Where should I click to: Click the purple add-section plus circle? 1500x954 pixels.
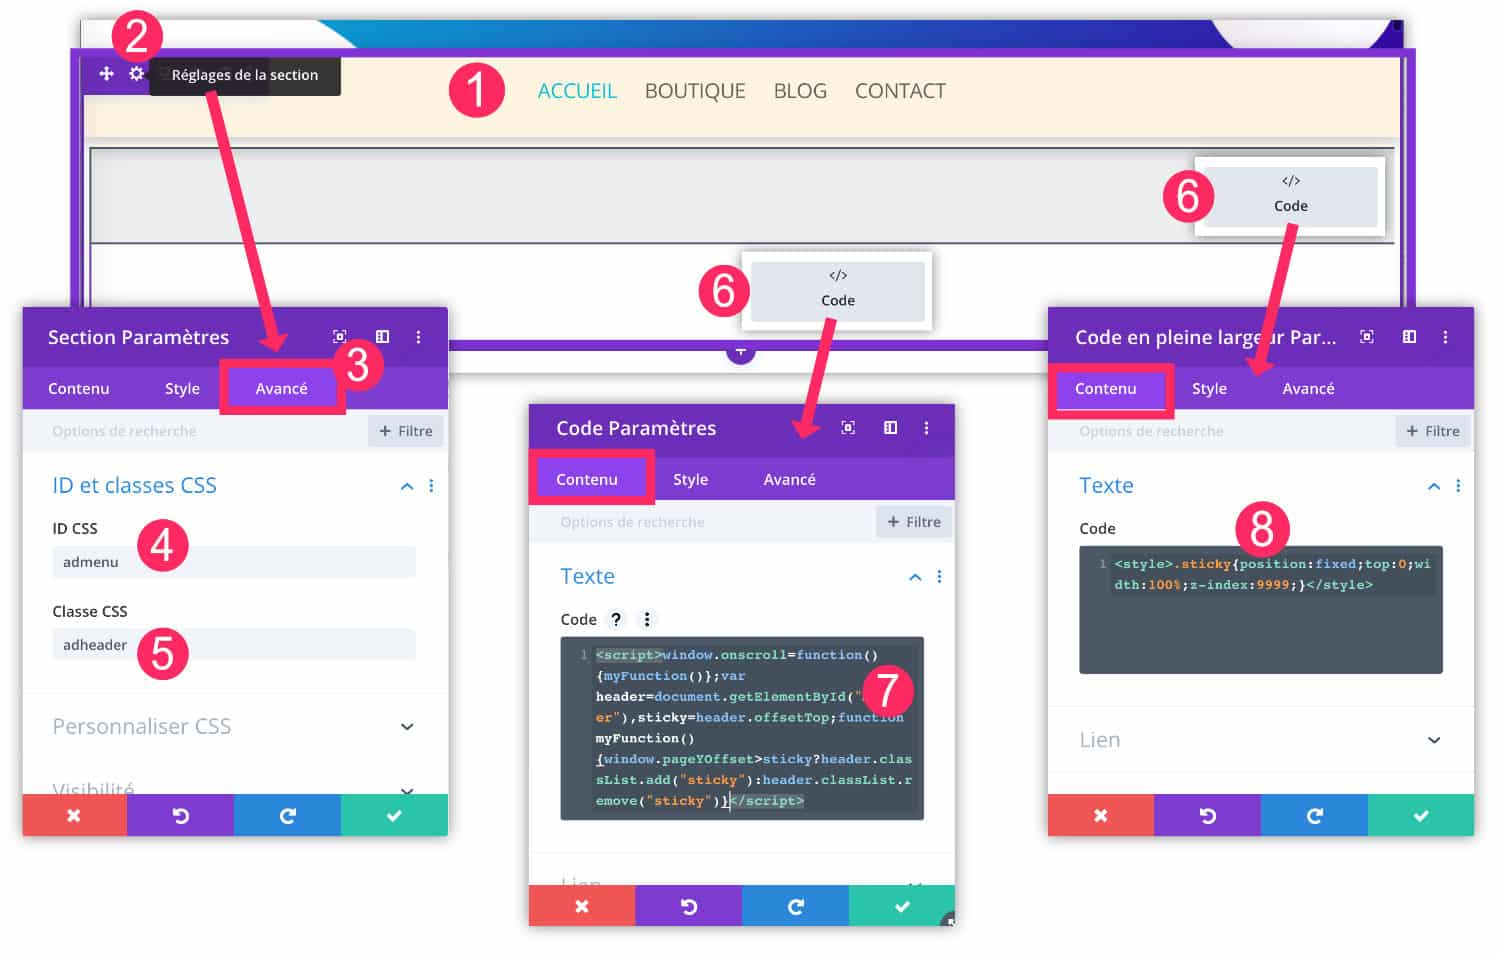point(740,352)
